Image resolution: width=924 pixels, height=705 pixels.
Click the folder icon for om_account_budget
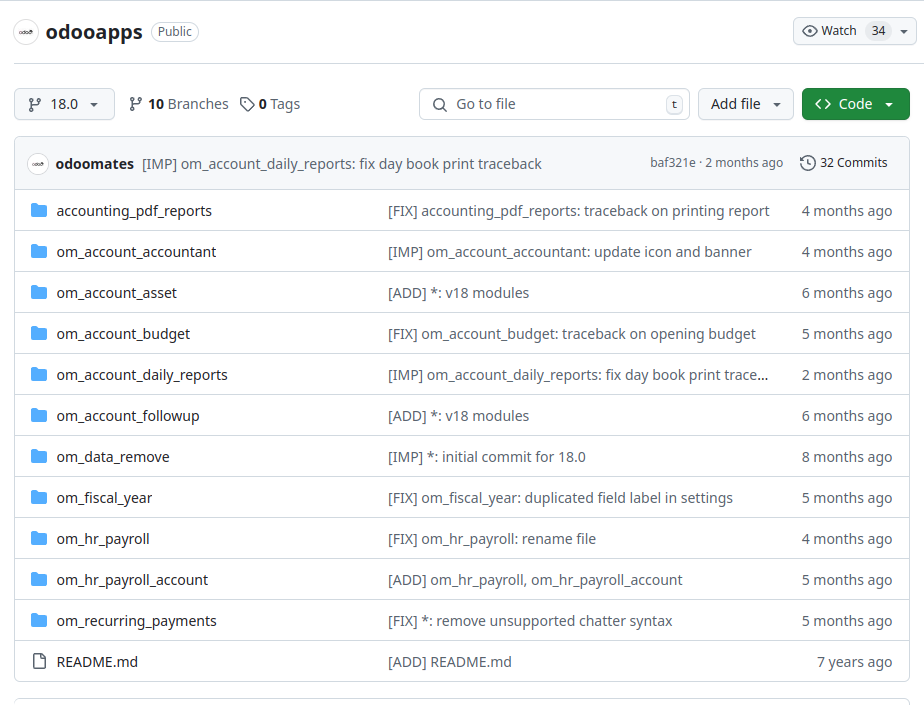pos(39,334)
